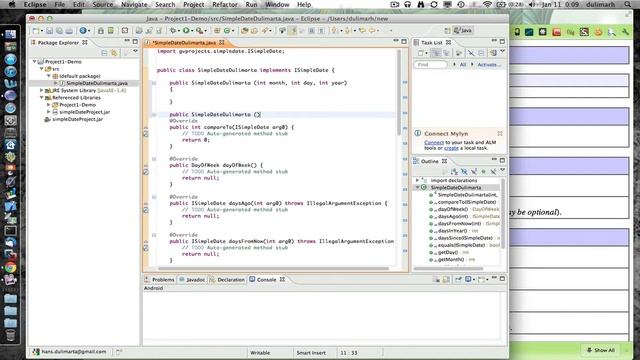Expand import declarations in Outline
The width and height of the screenshot is (640, 360).
click(417, 180)
